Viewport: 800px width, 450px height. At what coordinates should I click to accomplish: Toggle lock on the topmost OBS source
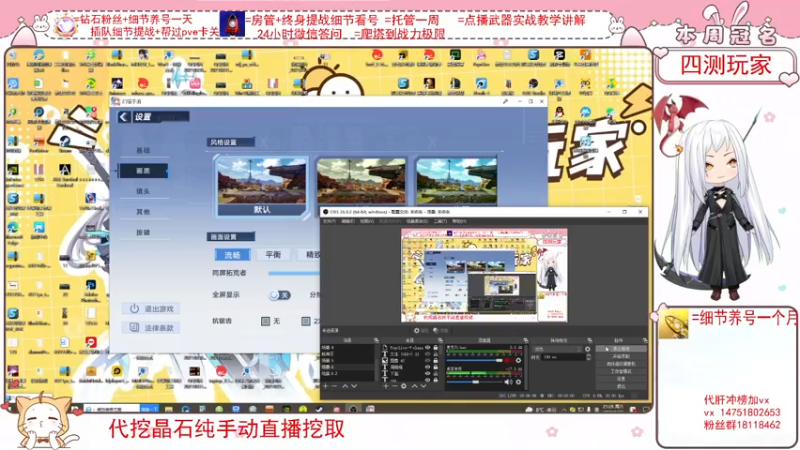click(435, 347)
